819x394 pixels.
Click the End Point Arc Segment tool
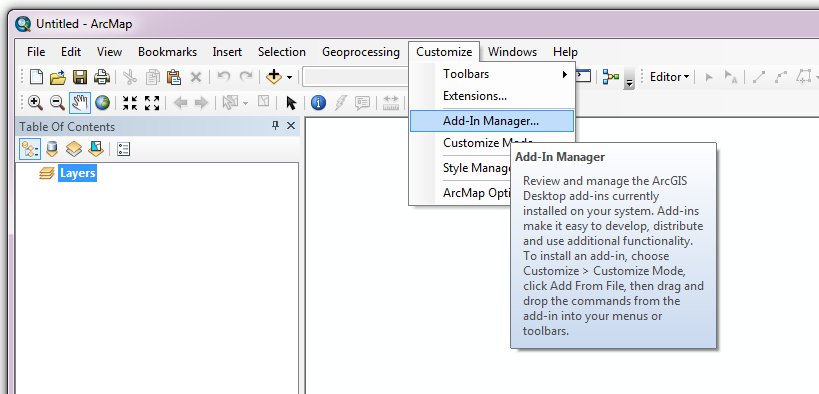pyautogui.click(x=781, y=77)
